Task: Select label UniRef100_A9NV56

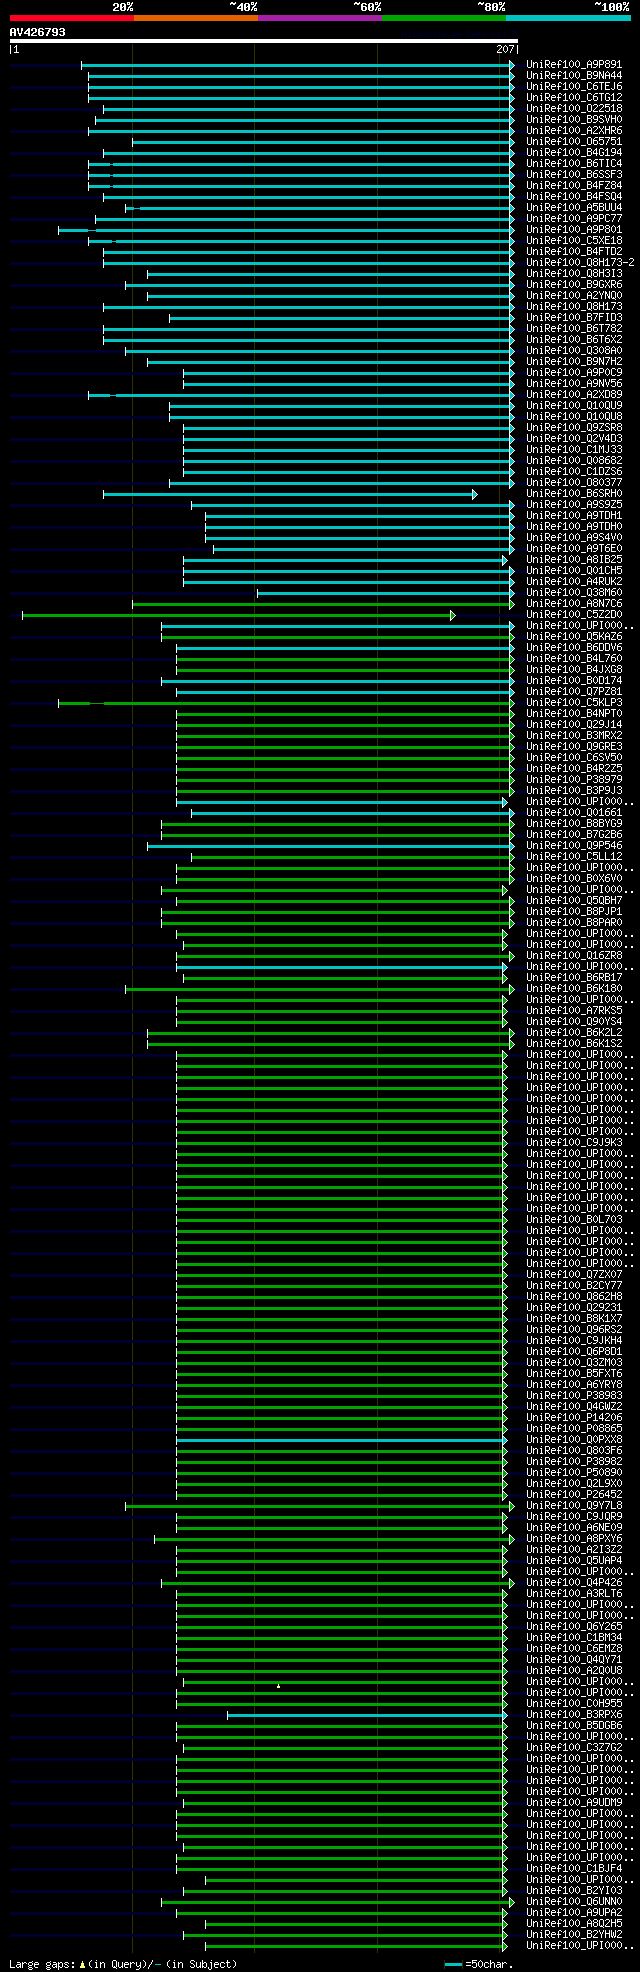Action: point(574,384)
